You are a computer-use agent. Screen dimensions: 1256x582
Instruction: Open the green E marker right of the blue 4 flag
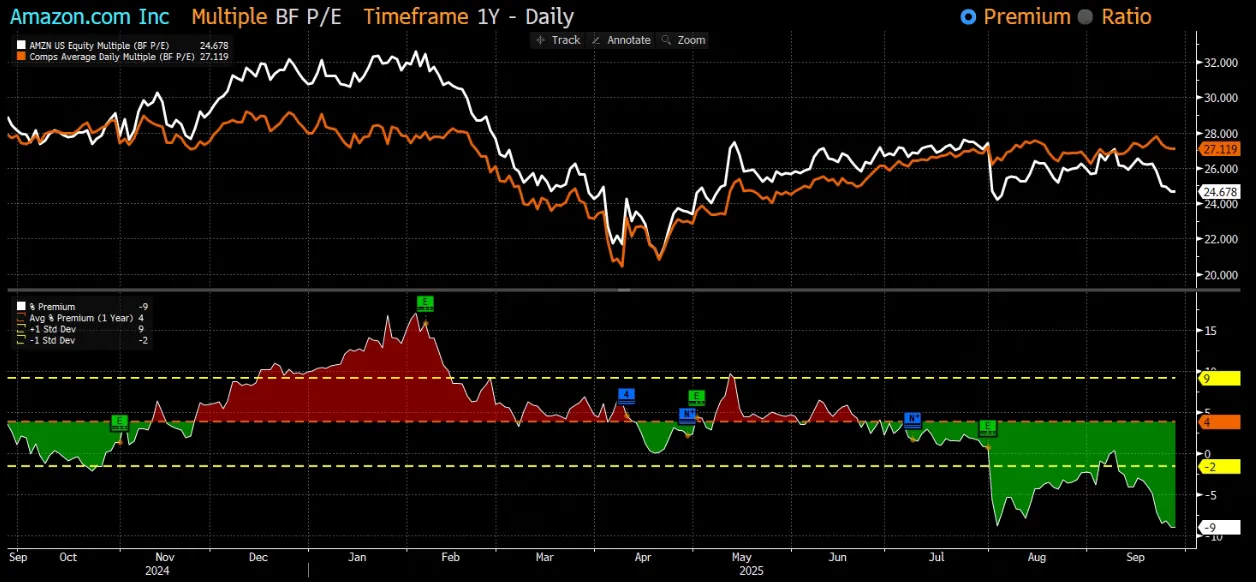[x=697, y=397]
